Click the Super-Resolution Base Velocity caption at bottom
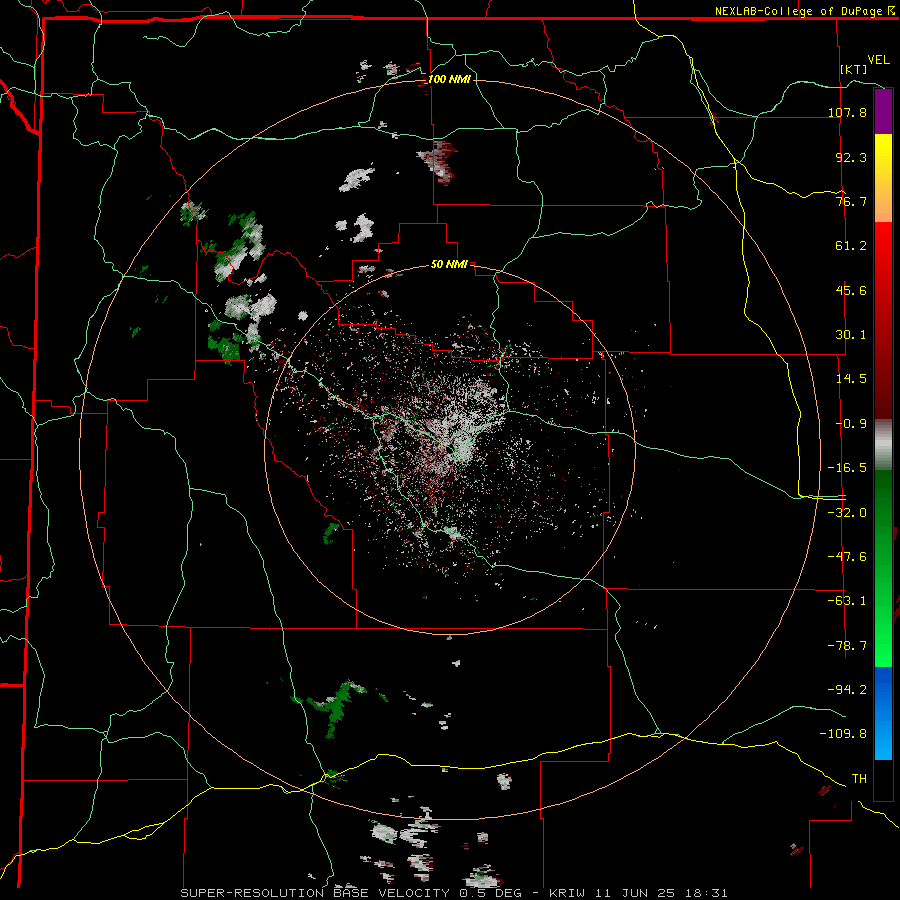The width and height of the screenshot is (900, 900). click(454, 893)
